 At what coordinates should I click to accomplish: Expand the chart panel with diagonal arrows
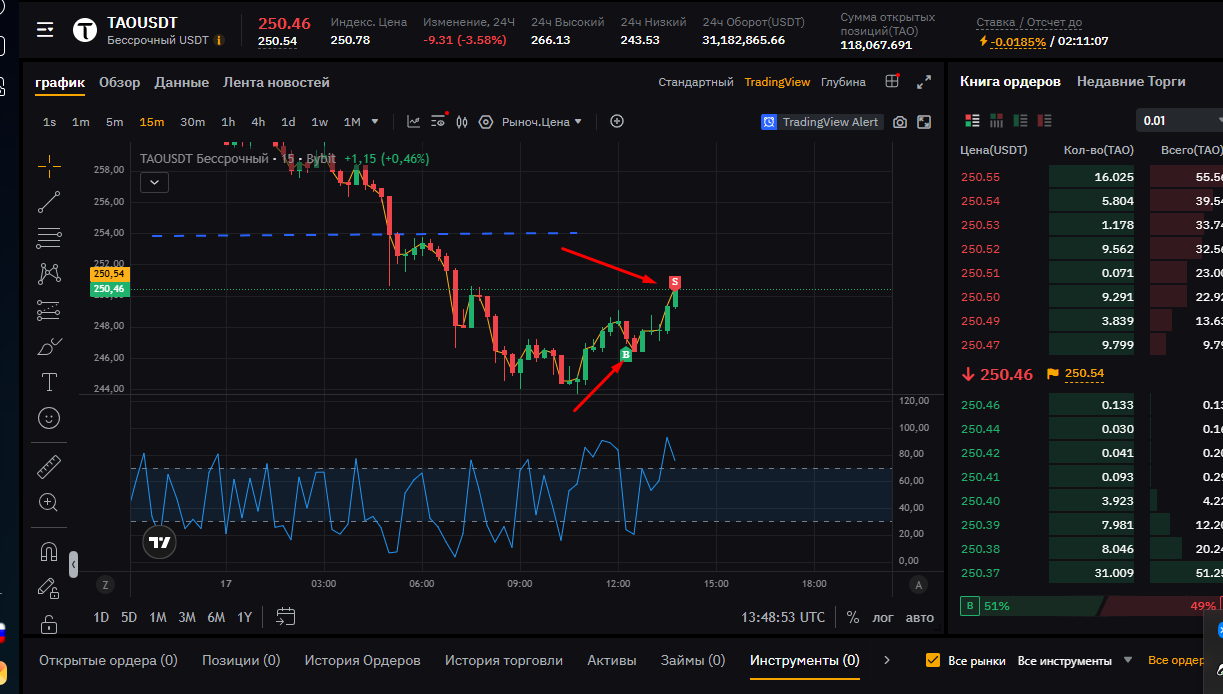pos(924,82)
